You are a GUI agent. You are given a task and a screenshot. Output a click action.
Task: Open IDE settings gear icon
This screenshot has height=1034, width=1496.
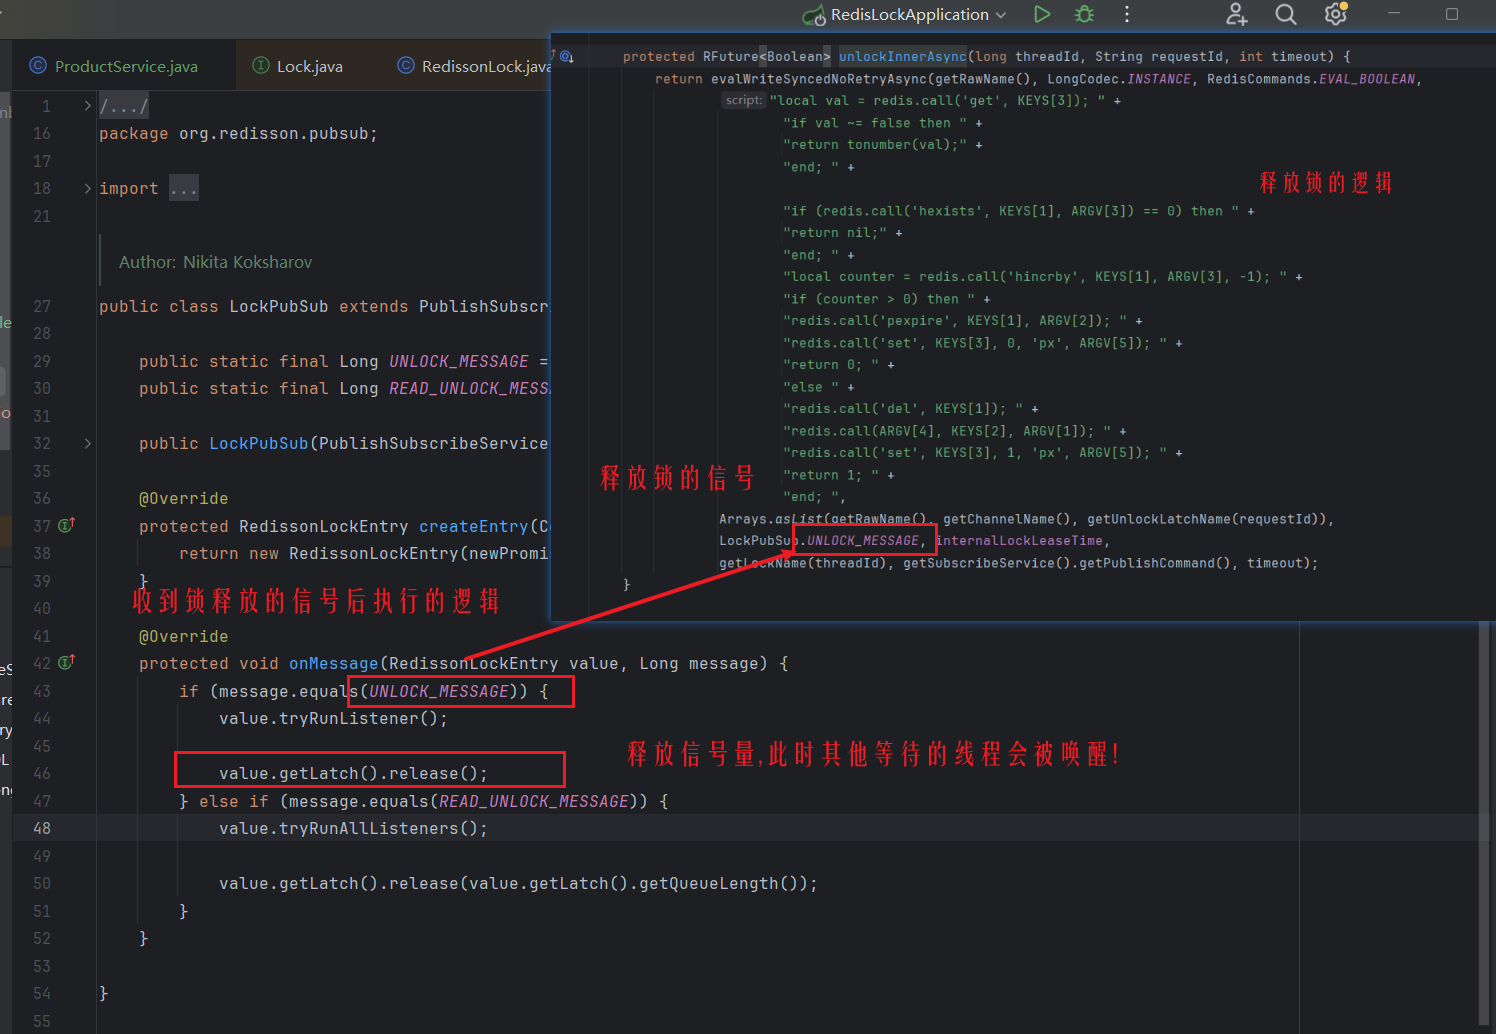[1336, 14]
